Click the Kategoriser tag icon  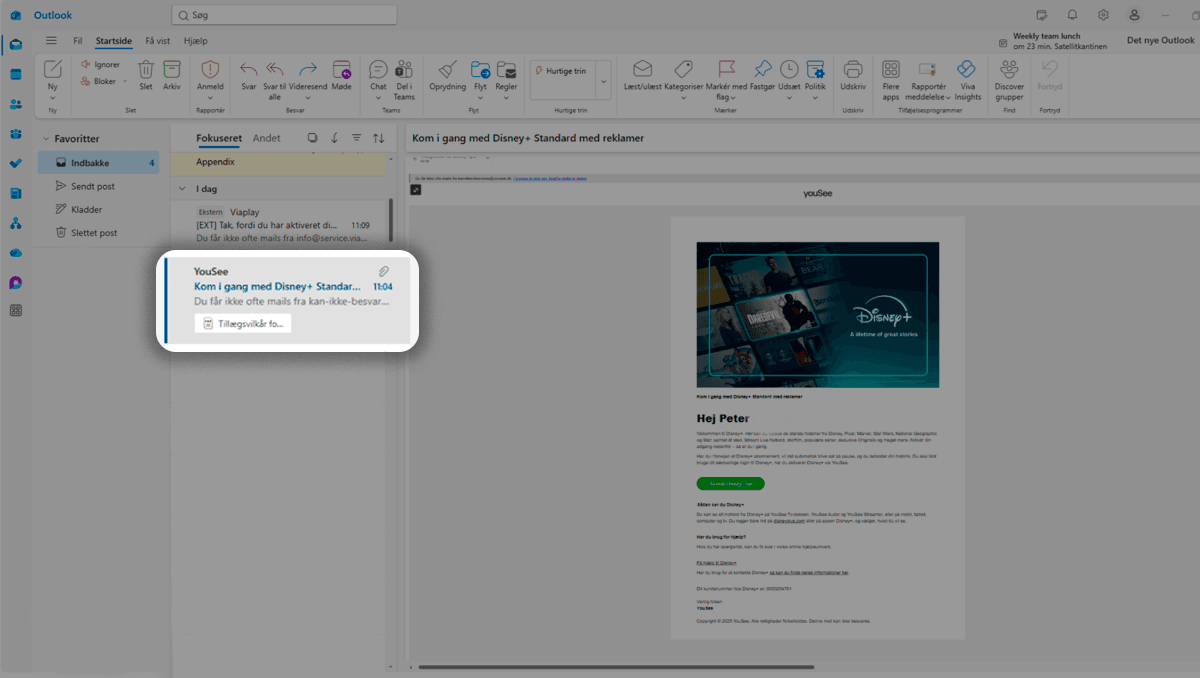pyautogui.click(x=684, y=70)
